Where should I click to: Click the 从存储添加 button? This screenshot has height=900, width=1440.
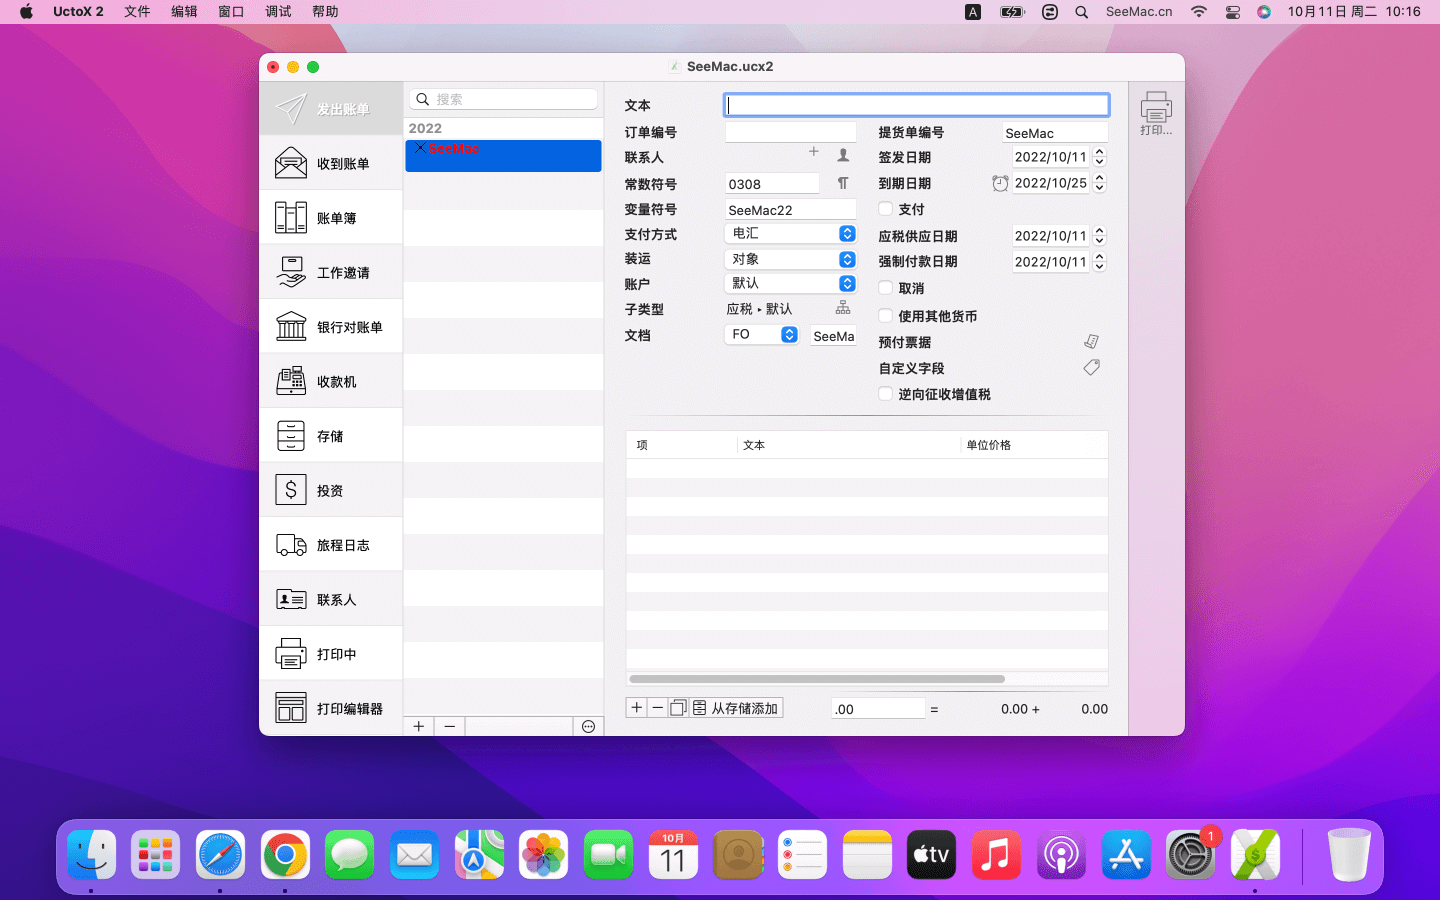736,708
